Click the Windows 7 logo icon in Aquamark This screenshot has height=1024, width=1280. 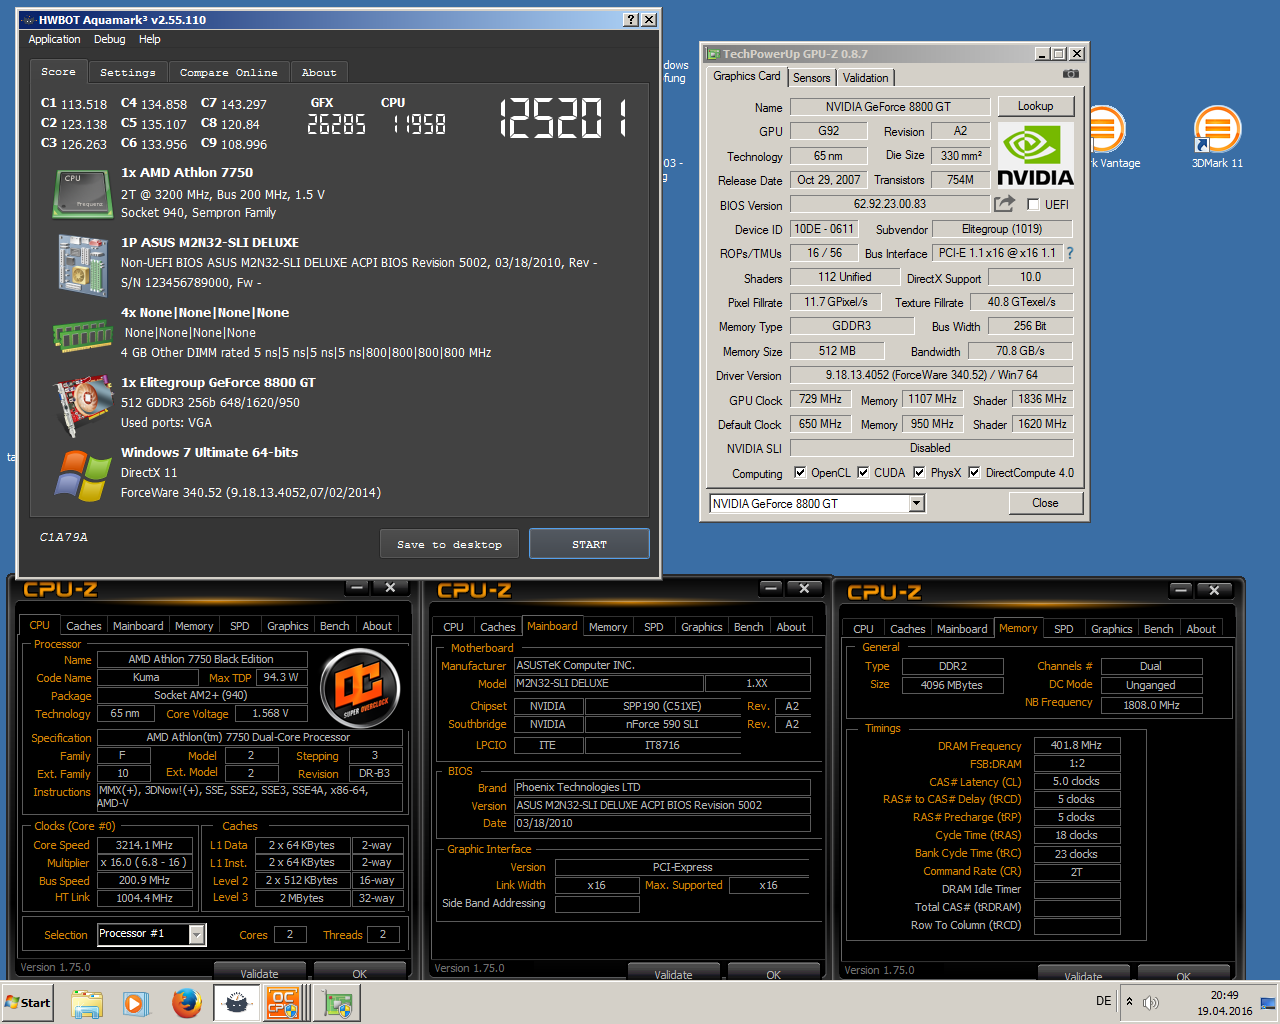coord(82,475)
